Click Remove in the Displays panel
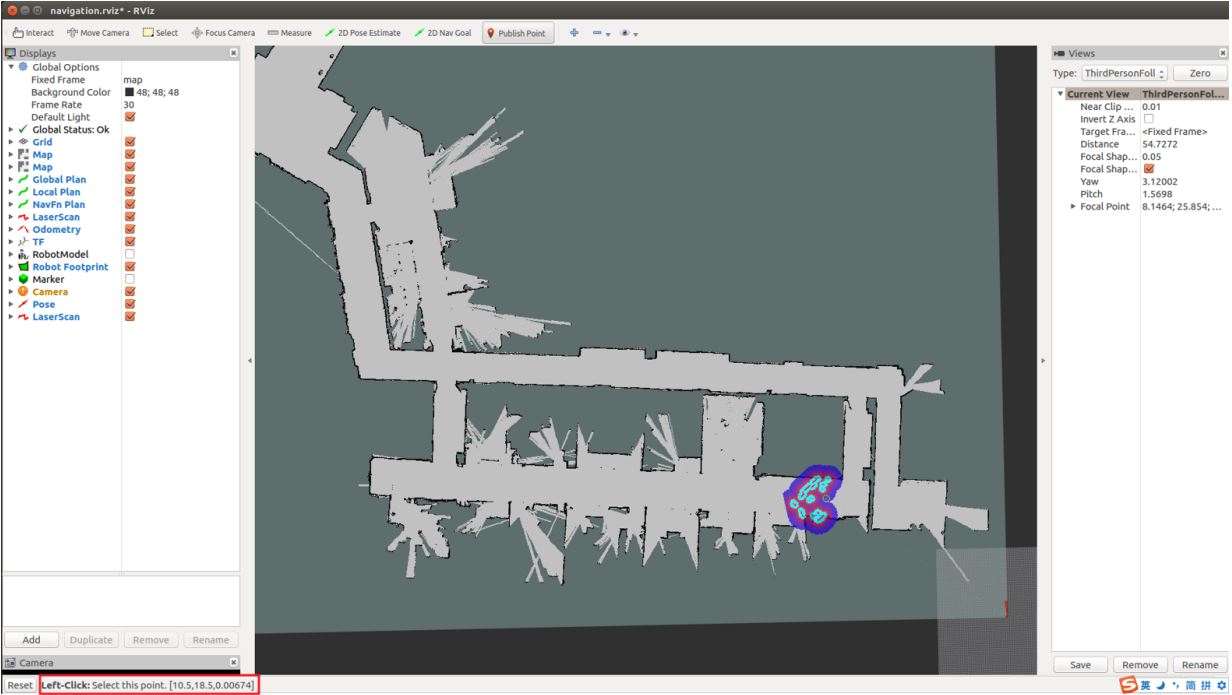1232x695 pixels. (150, 639)
